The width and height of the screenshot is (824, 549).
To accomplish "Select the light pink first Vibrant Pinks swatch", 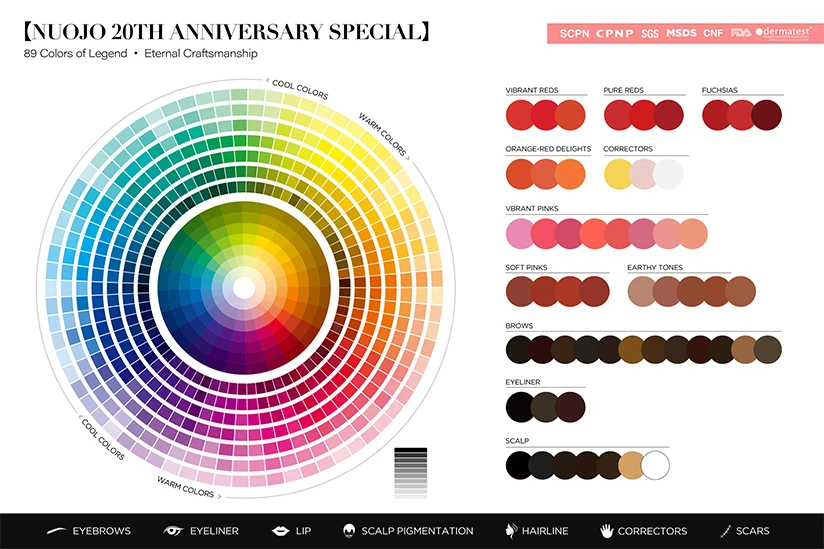I will (x=518, y=234).
